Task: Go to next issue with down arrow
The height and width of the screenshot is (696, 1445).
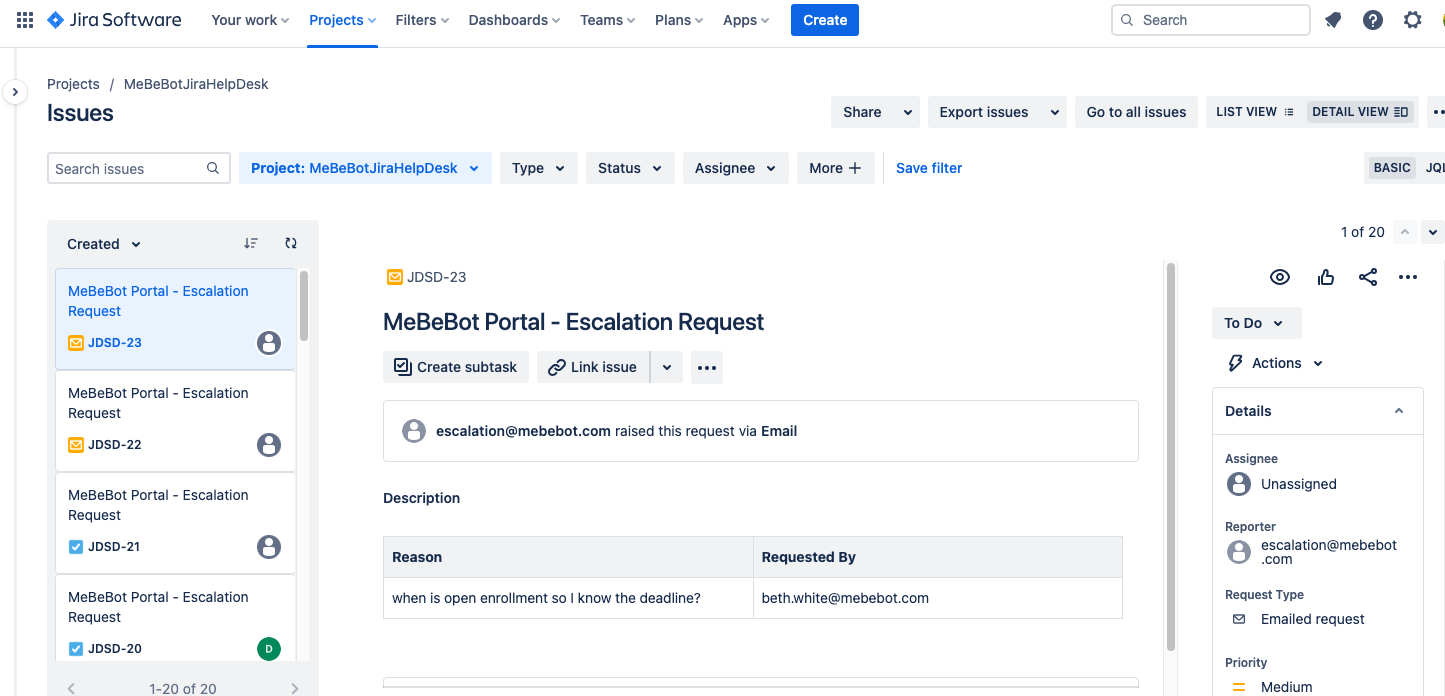Action: point(1433,232)
